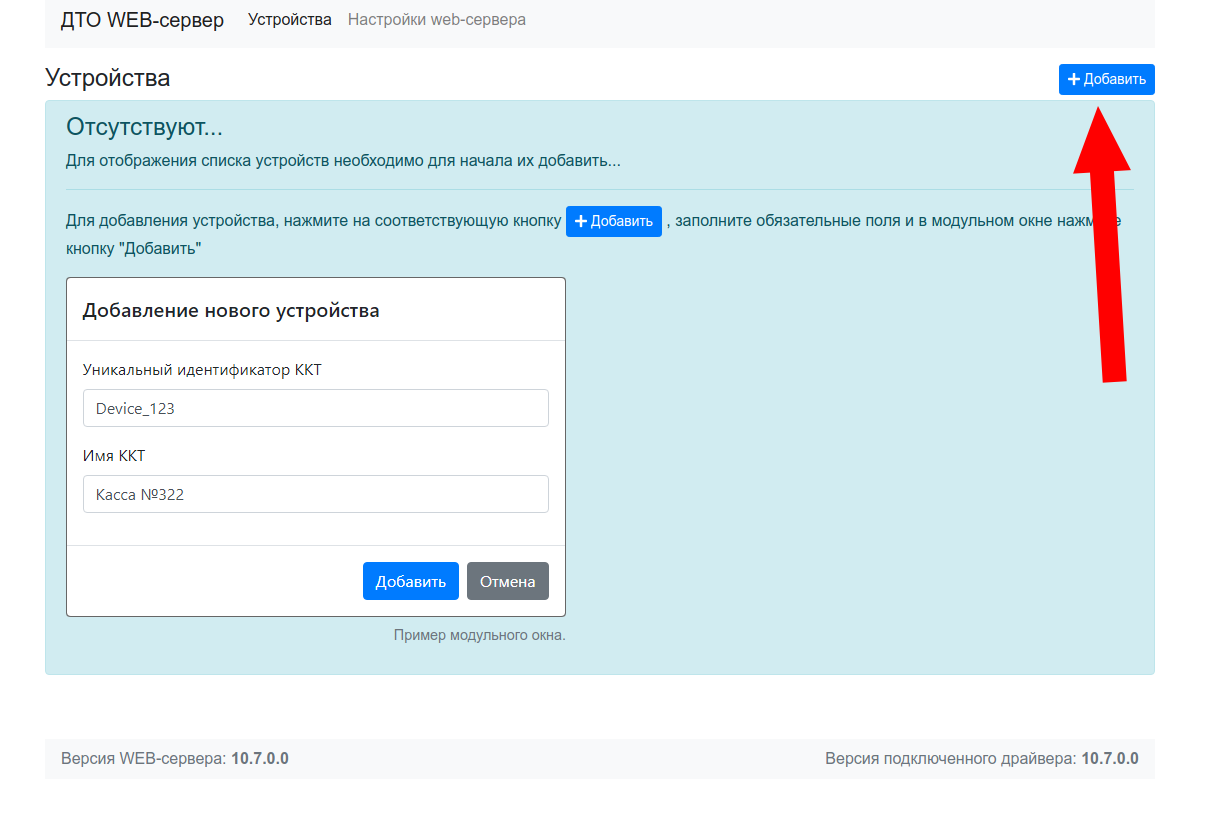The width and height of the screenshot is (1222, 819).
Task: Click the Добавление нового устройства modal title
Action: coord(231,310)
